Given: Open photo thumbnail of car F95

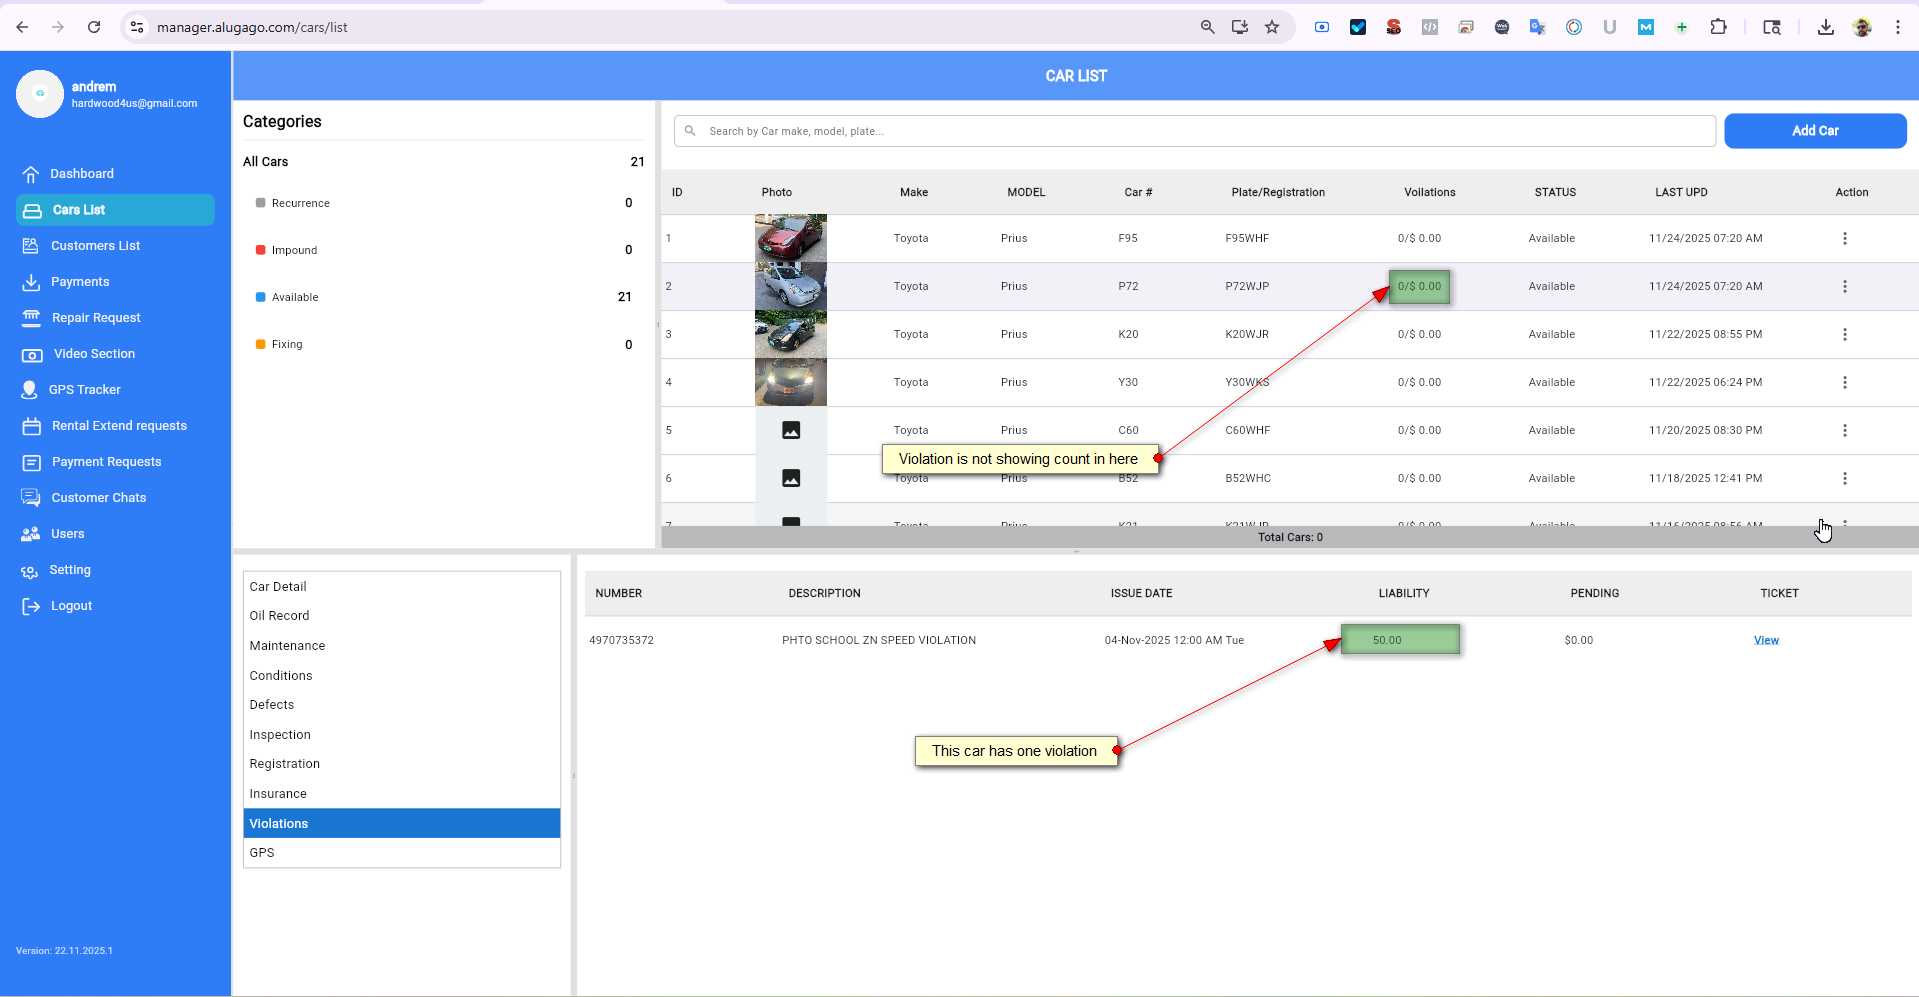Looking at the screenshot, I should [x=790, y=238].
